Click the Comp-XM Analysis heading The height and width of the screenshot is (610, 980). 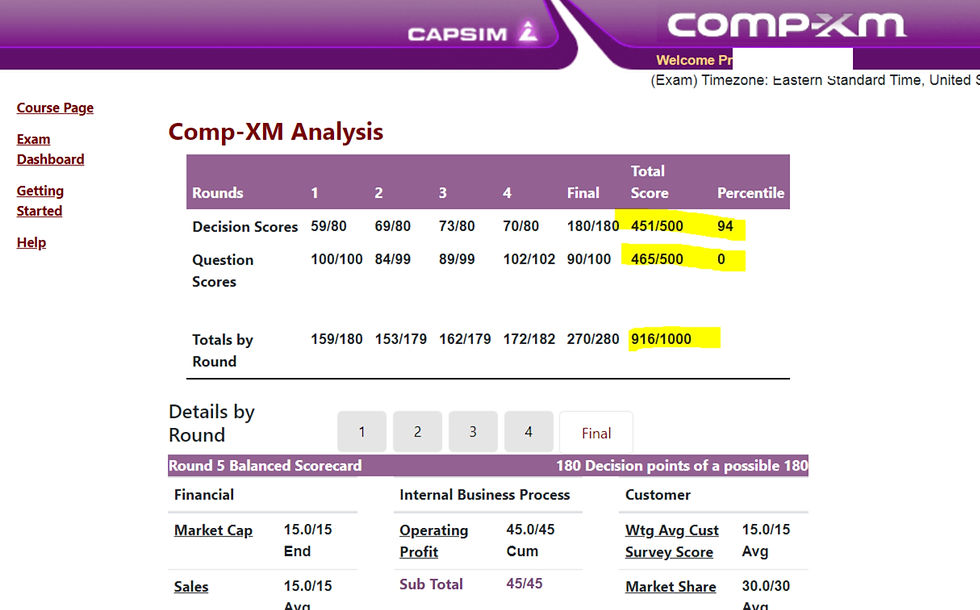click(276, 132)
